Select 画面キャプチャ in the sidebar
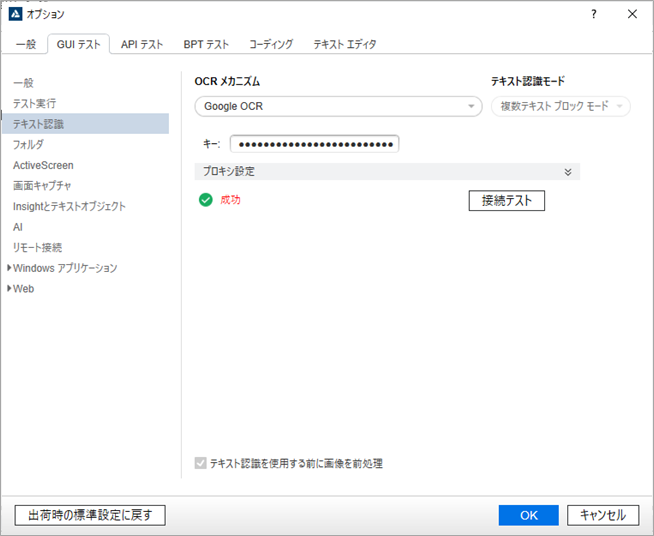This screenshot has width=654, height=536. pyautogui.click(x=42, y=186)
